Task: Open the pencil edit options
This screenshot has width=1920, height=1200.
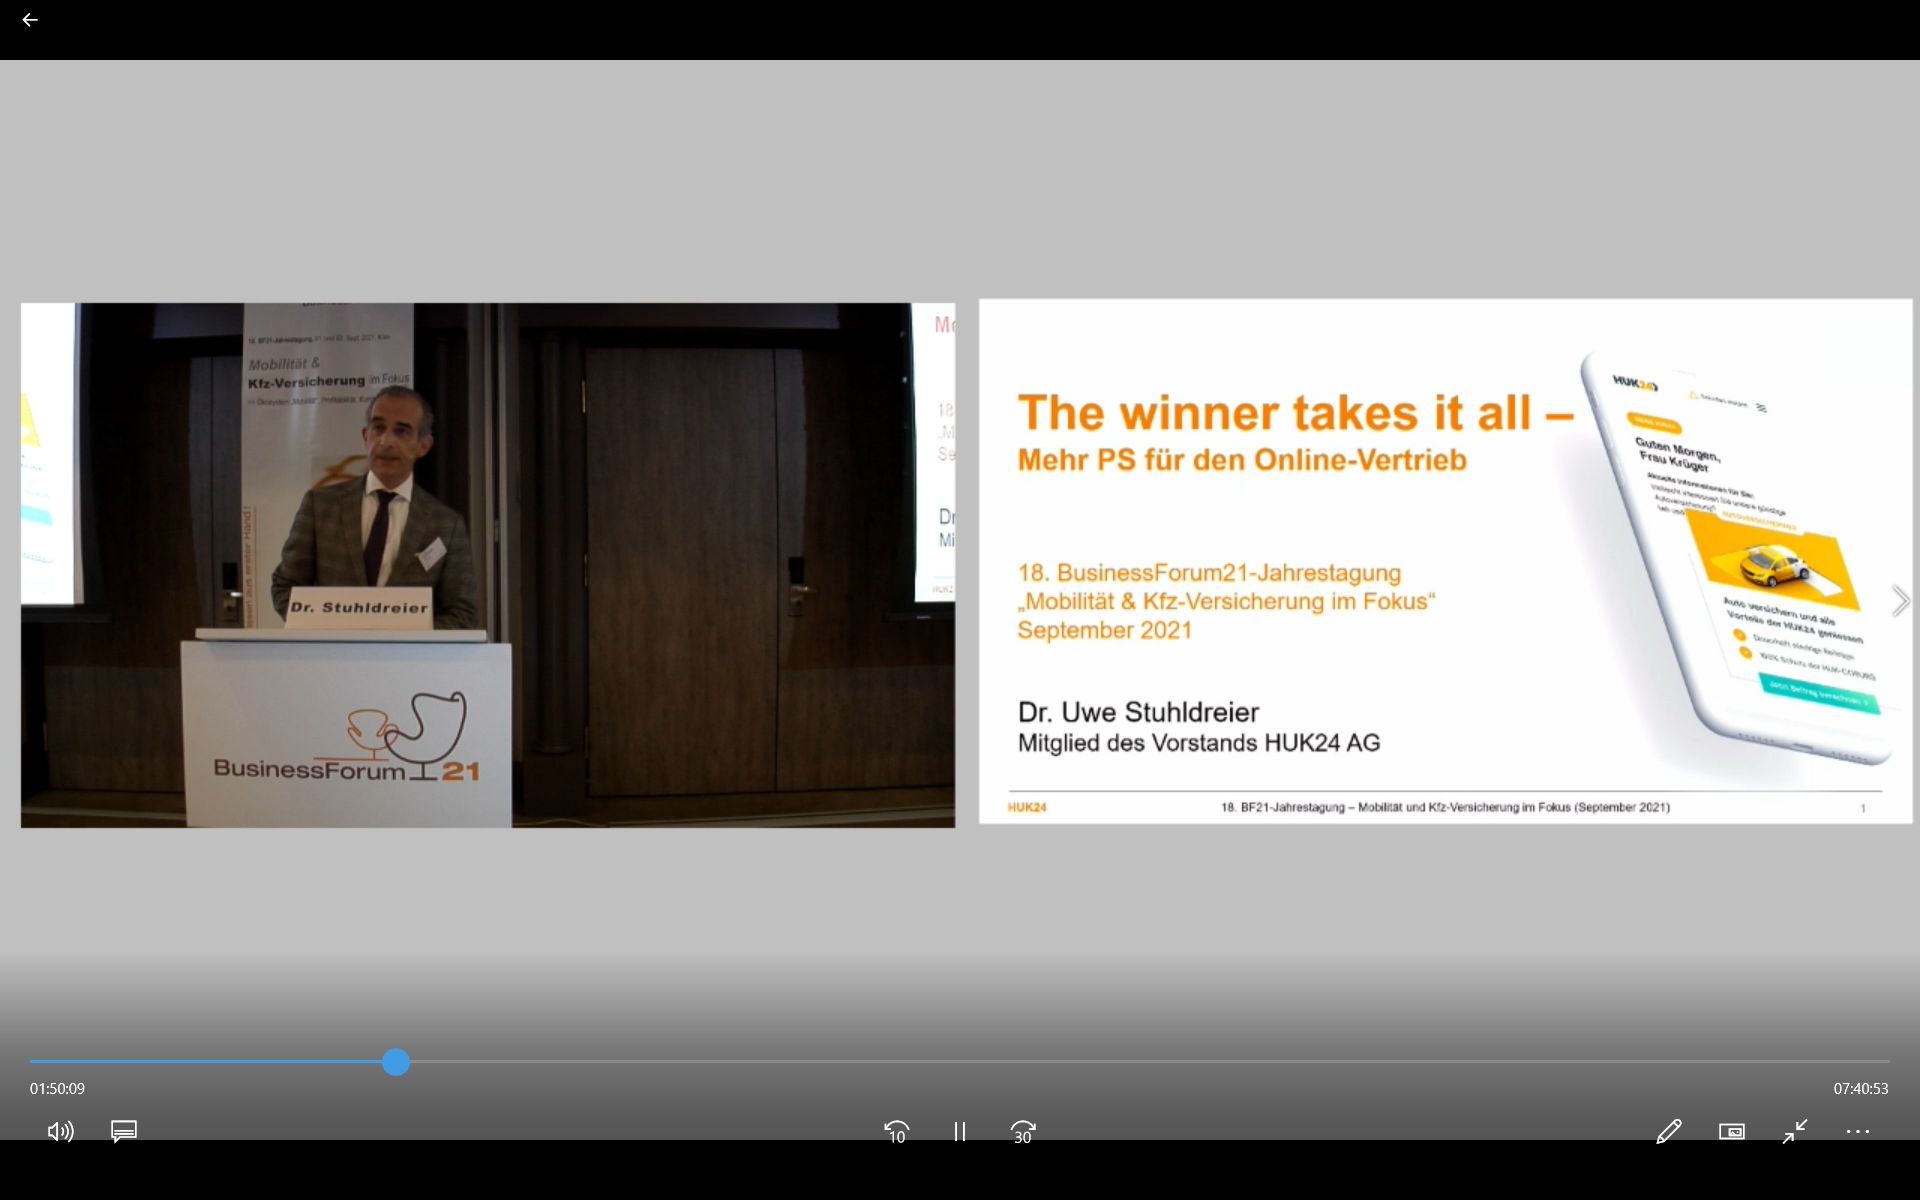Action: click(x=1668, y=1131)
